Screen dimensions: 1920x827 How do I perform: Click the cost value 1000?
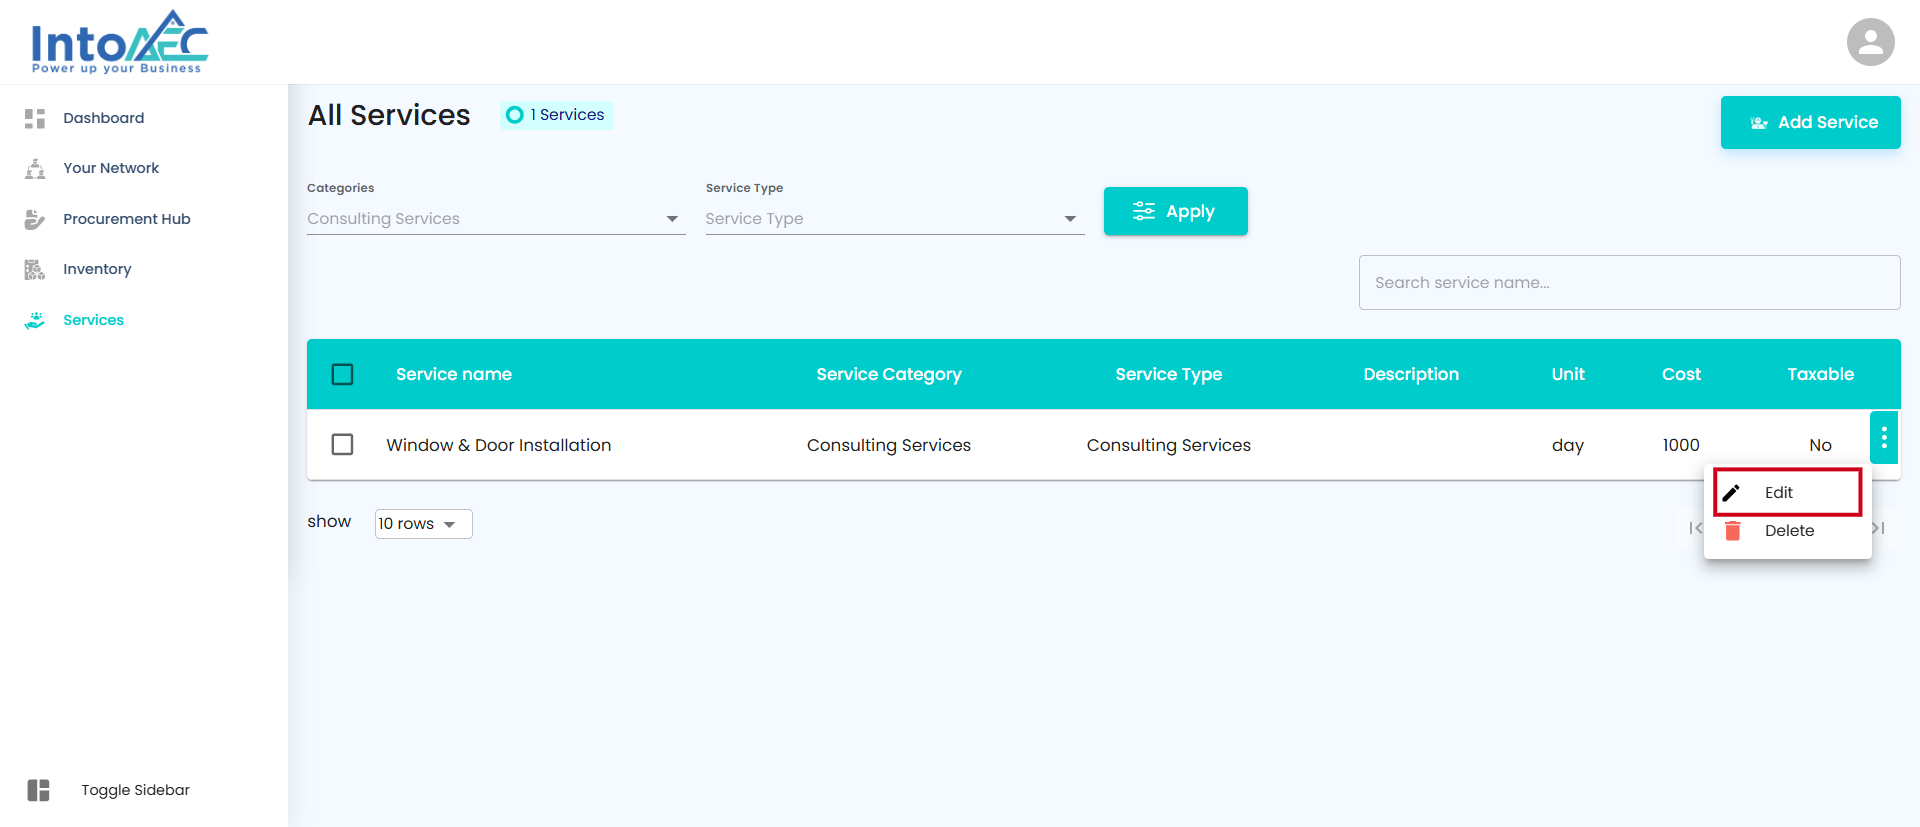tap(1681, 445)
